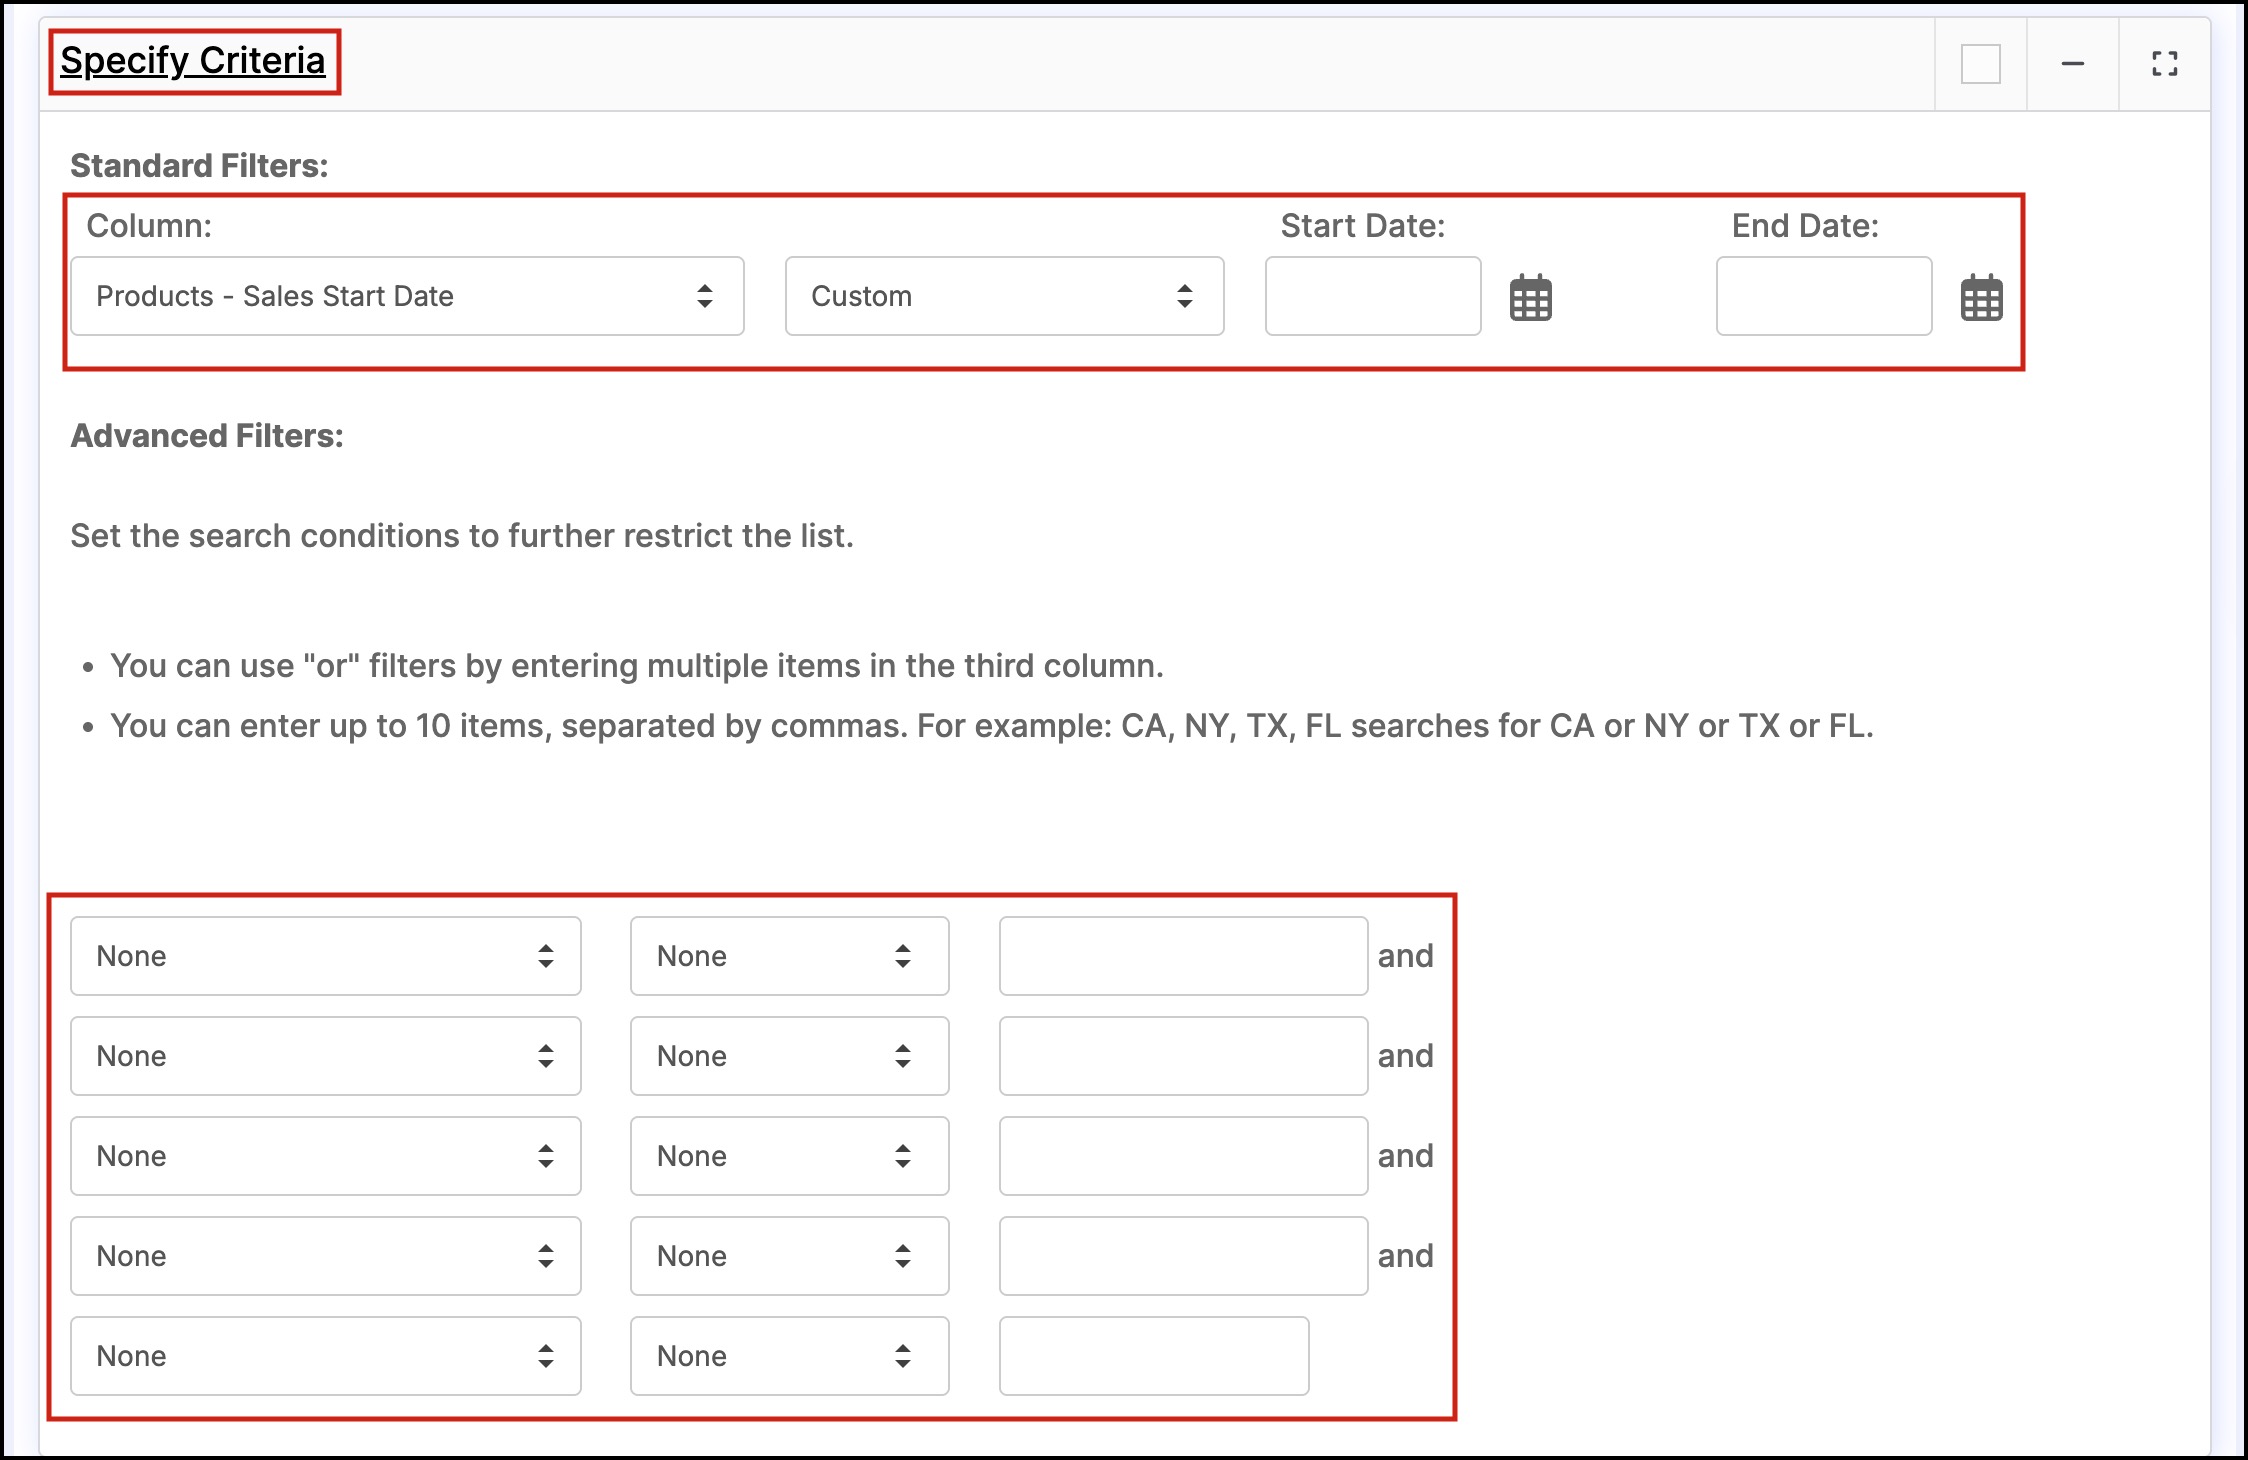Open fourth row column None dropdown
The image size is (2248, 1460).
[325, 1256]
